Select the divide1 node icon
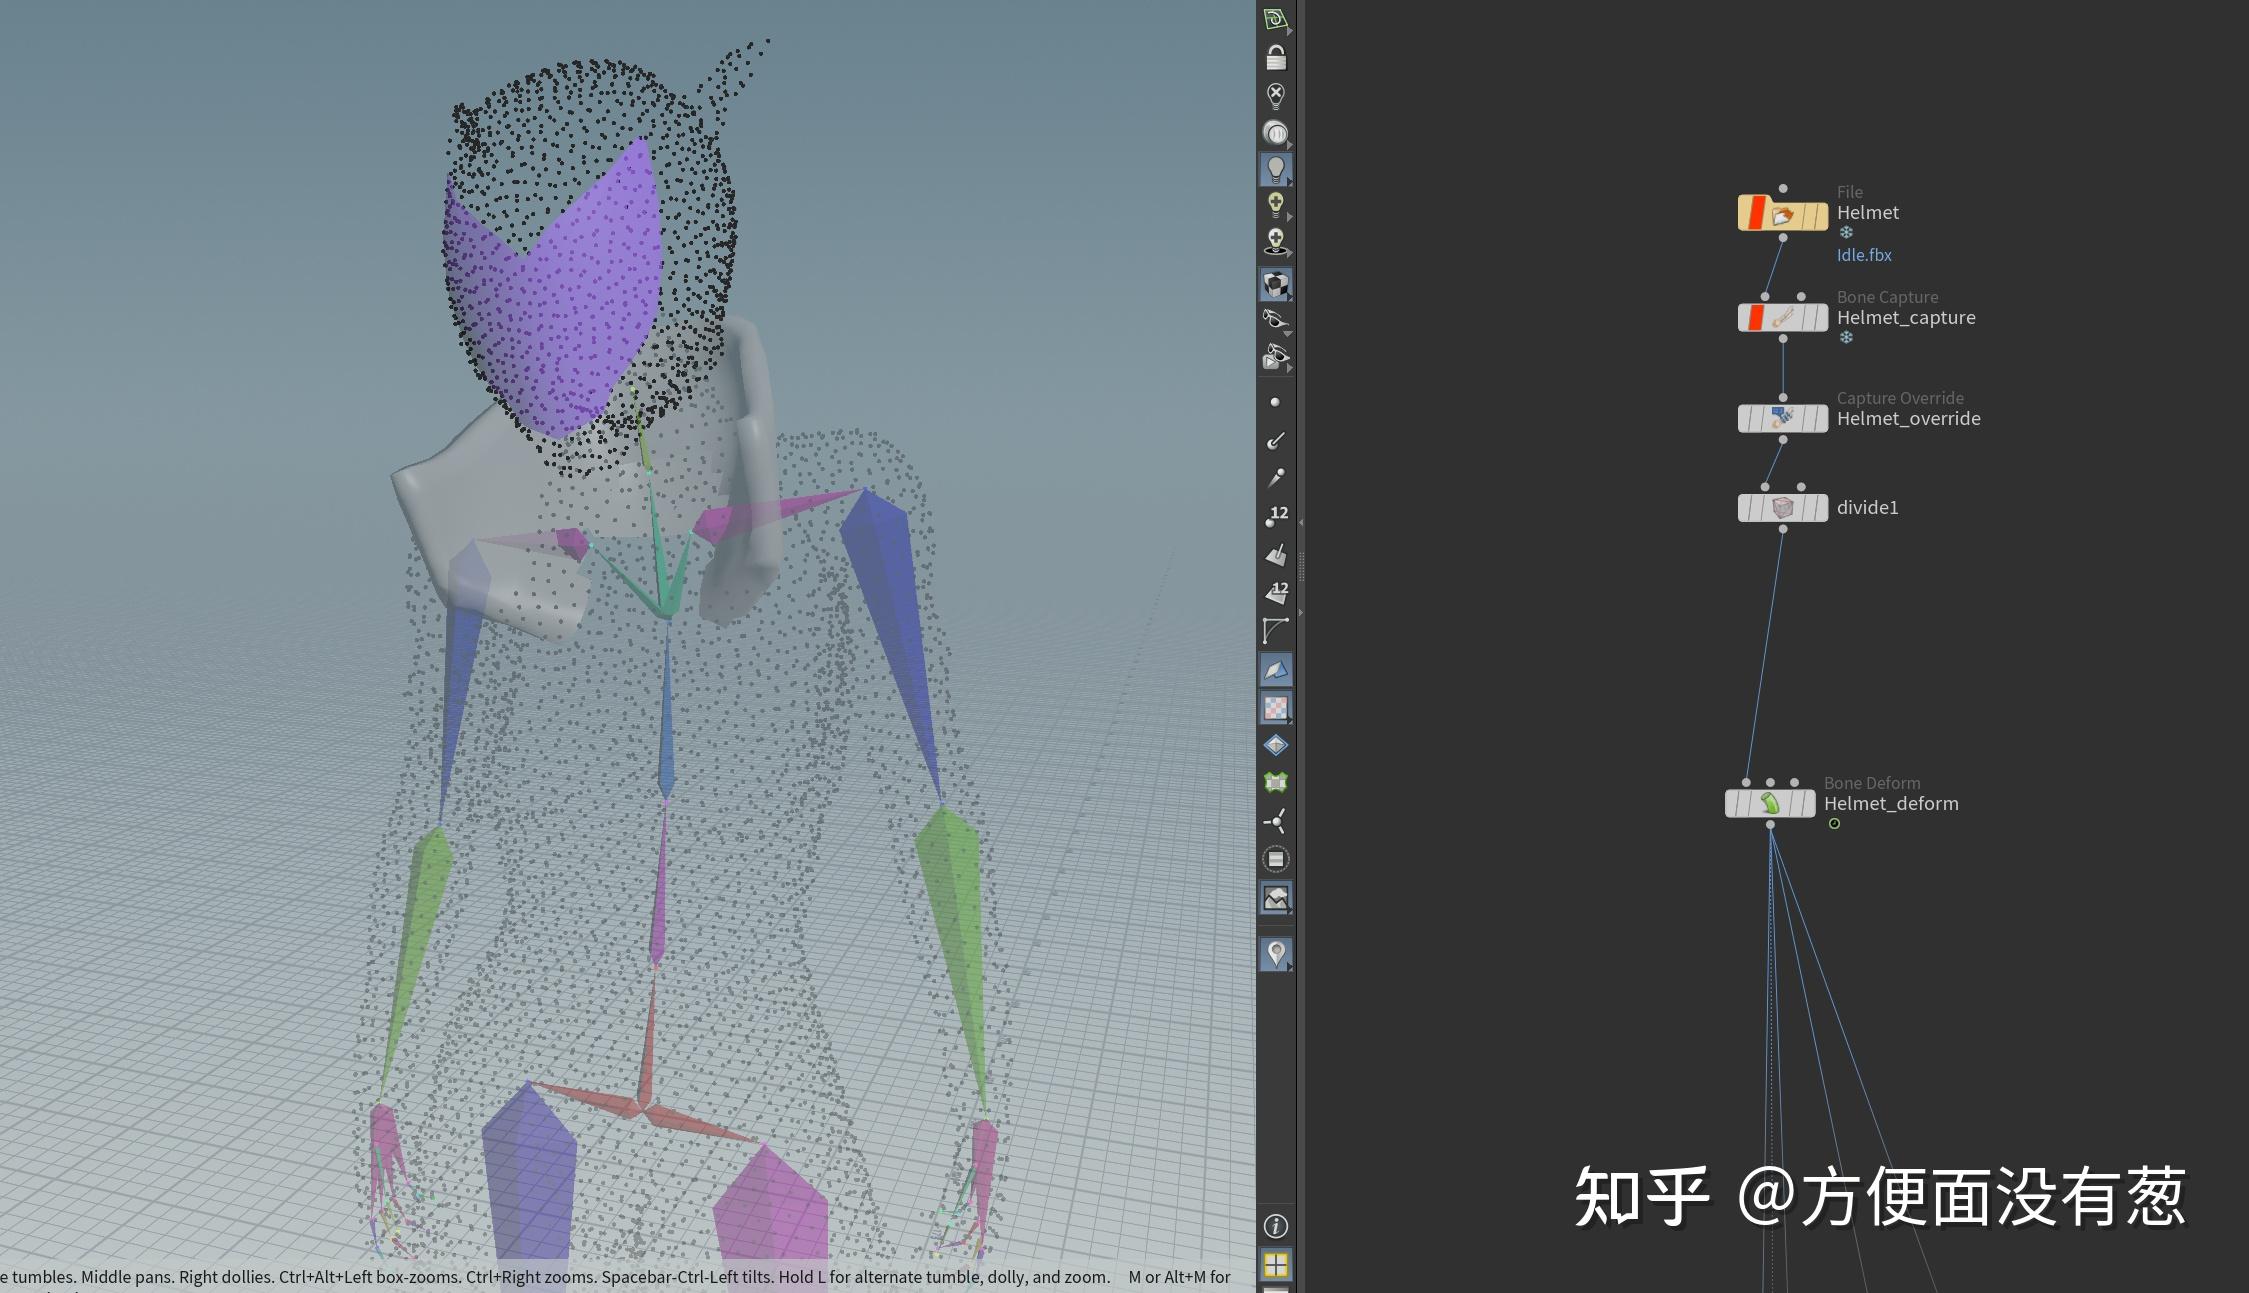This screenshot has width=2249, height=1293. pyautogui.click(x=1782, y=508)
